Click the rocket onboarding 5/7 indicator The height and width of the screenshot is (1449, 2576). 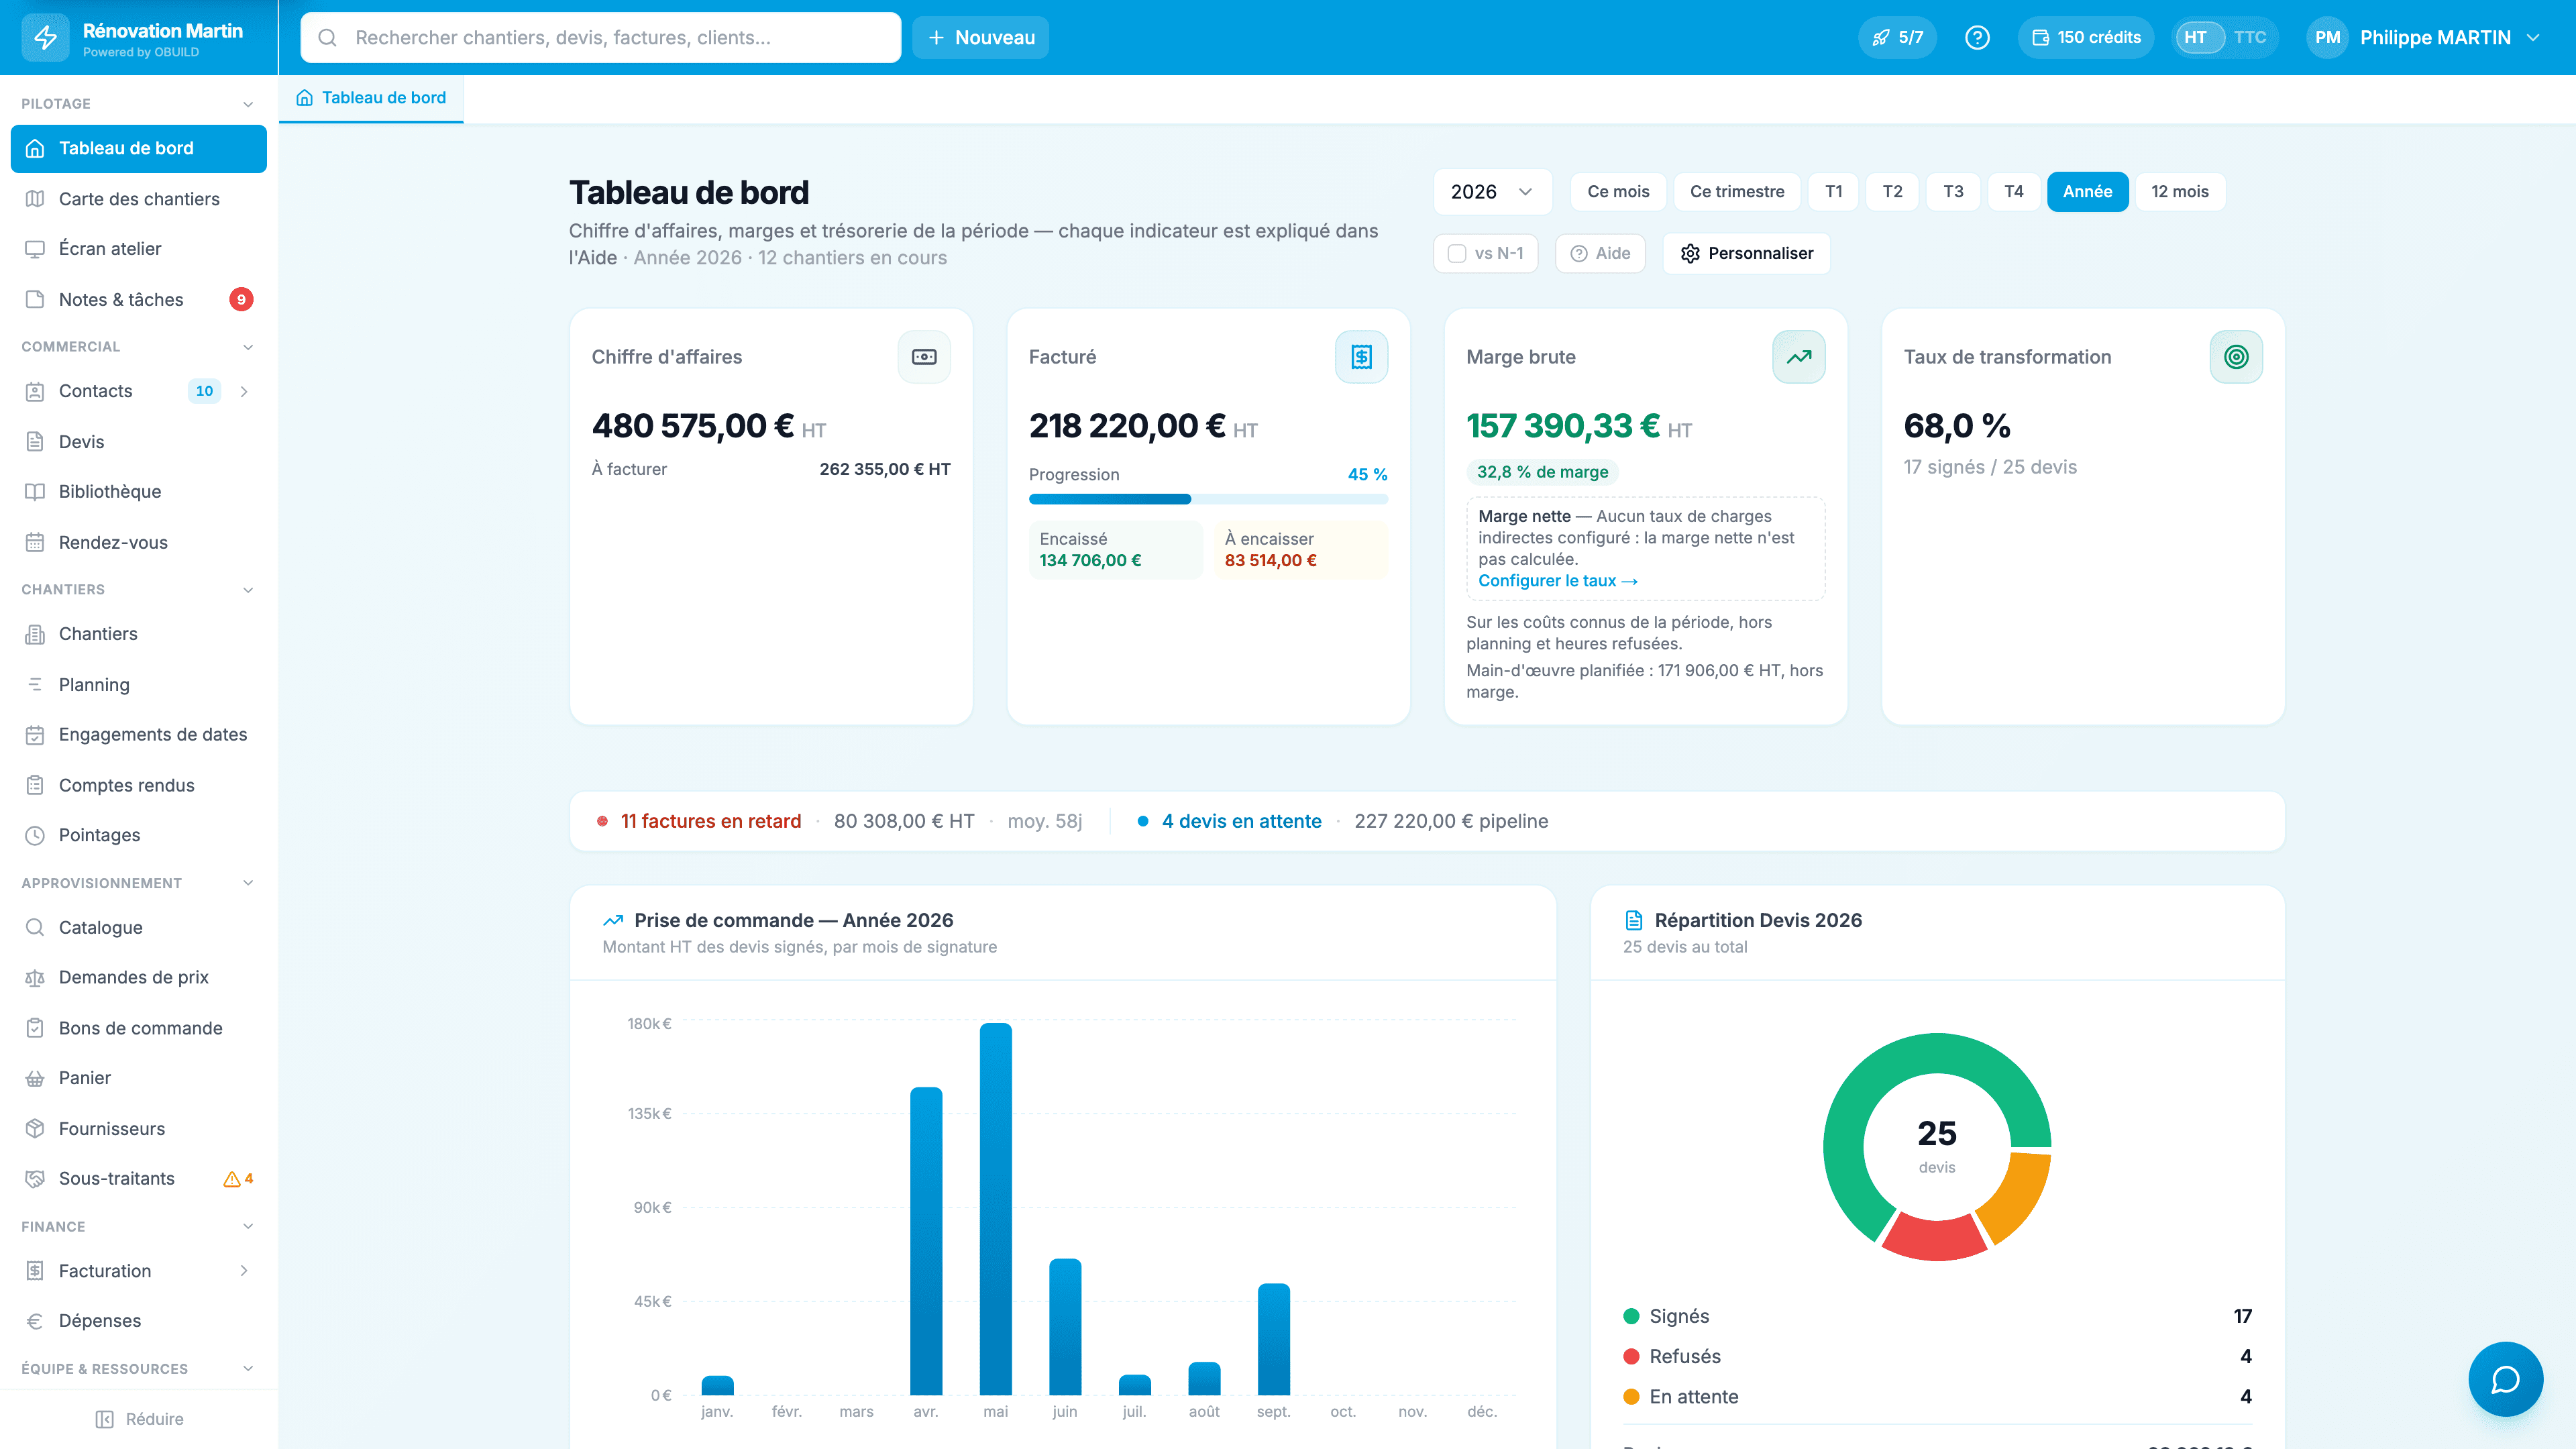click(1897, 37)
